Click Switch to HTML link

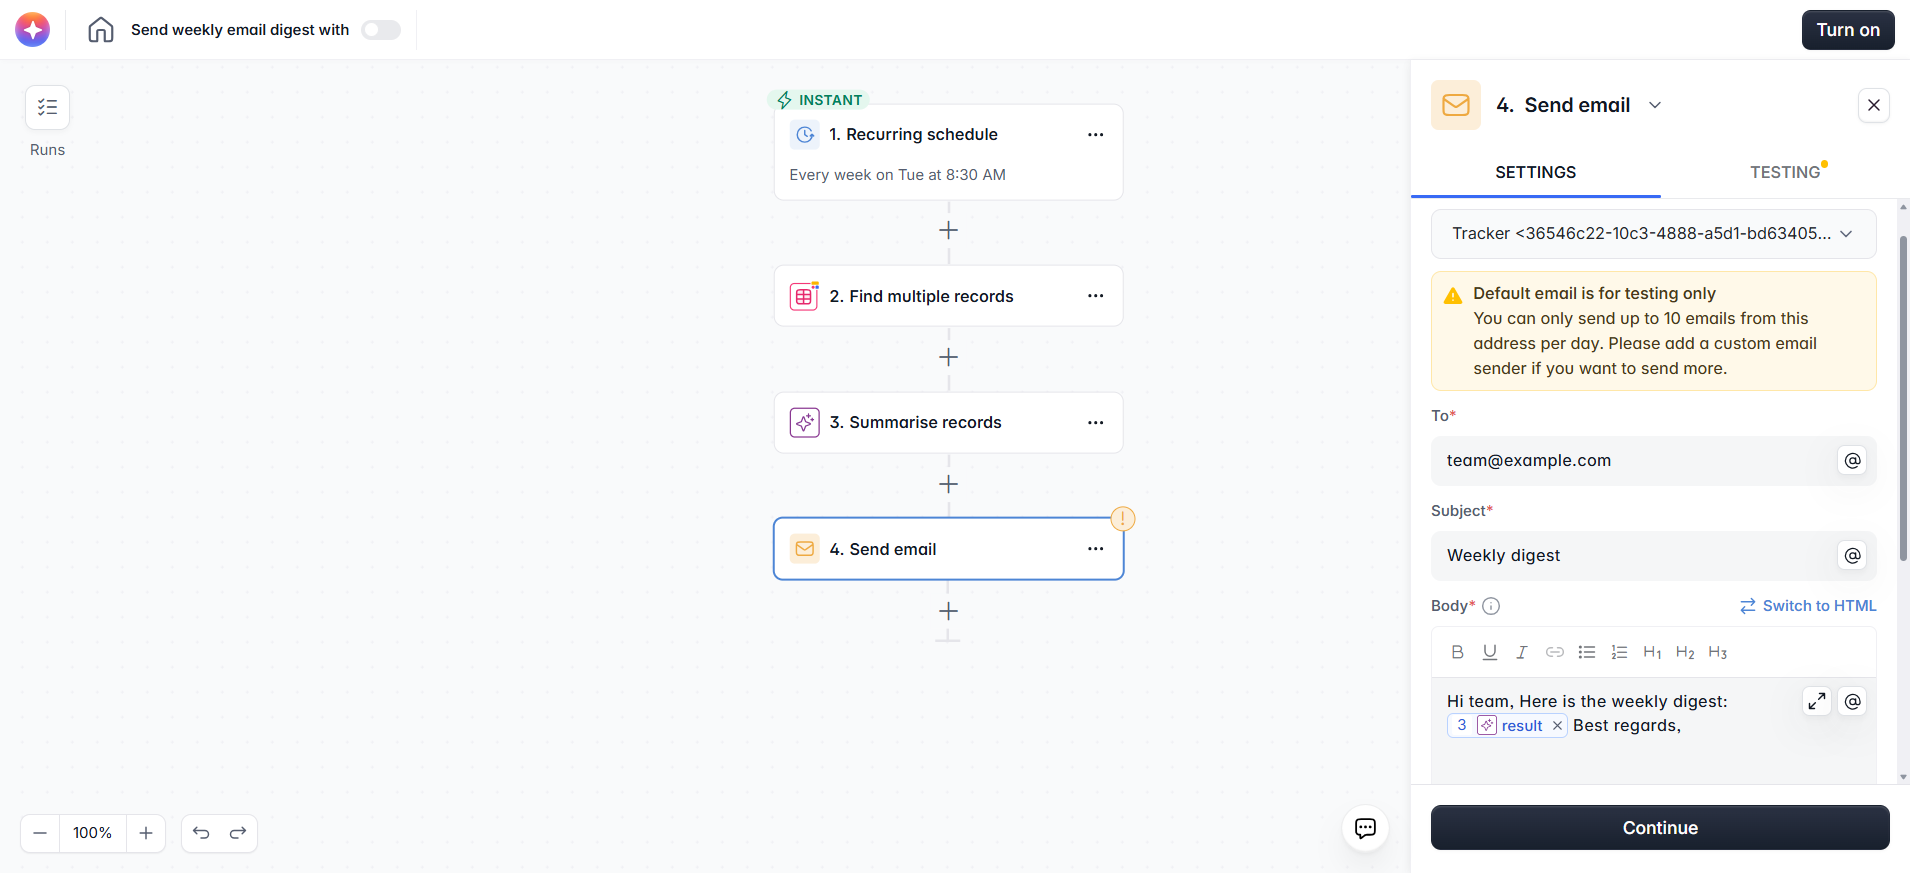click(1808, 606)
